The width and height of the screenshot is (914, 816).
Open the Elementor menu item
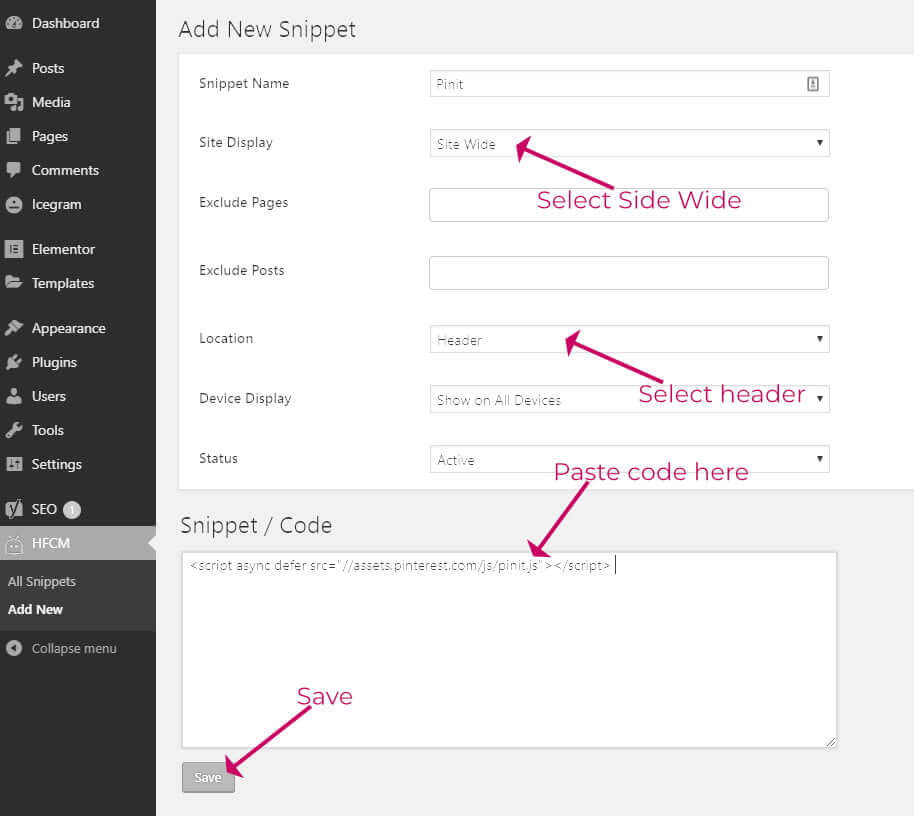[78, 249]
